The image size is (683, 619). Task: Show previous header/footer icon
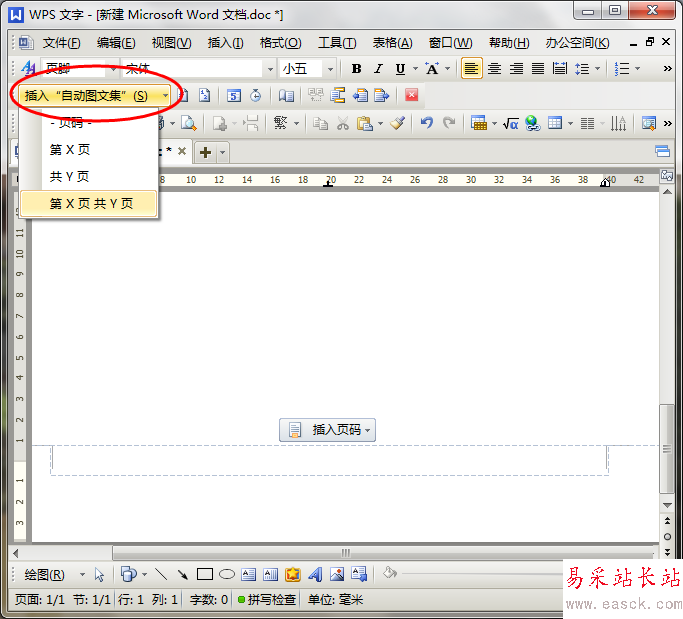click(360, 95)
